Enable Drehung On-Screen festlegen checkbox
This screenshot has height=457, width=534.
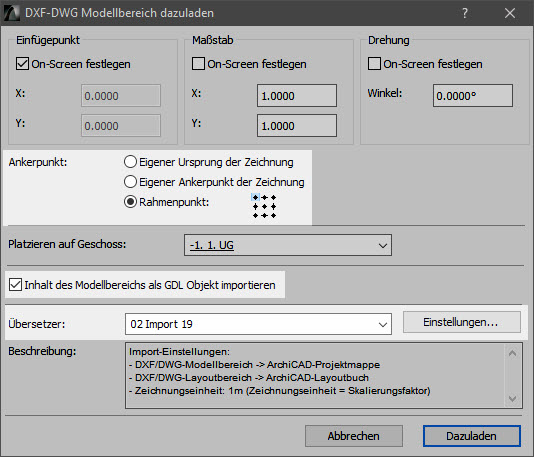[x=374, y=64]
